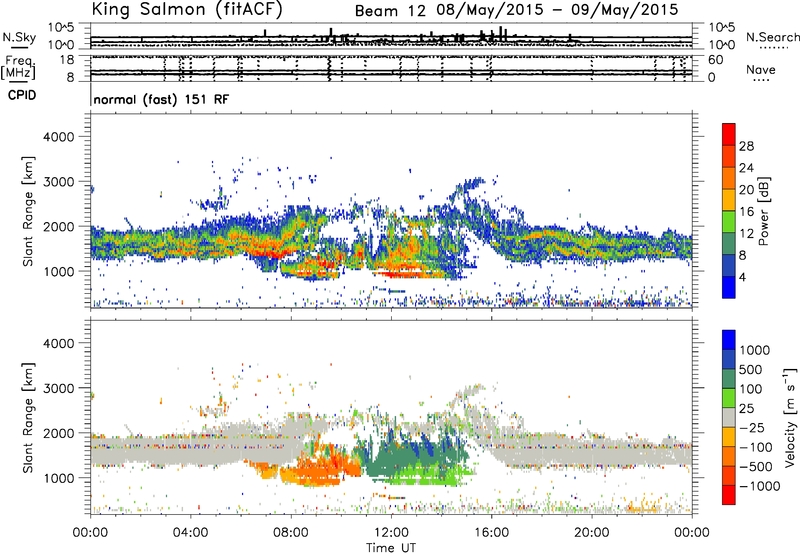
Task: Click the Power [dB] colorbar title
Action: 763,211
